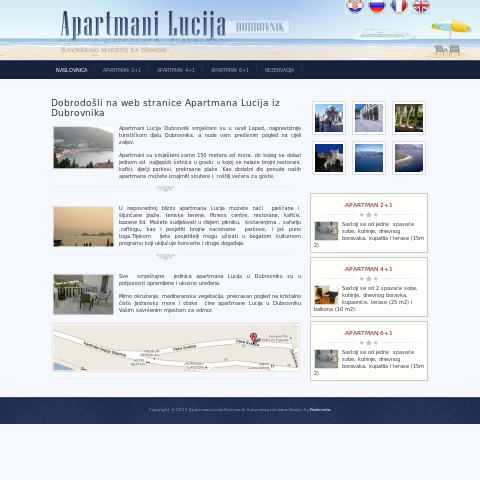Select APARTMAN 6+1 in navigation bar
Screen dimensions: 480x480
[230, 70]
